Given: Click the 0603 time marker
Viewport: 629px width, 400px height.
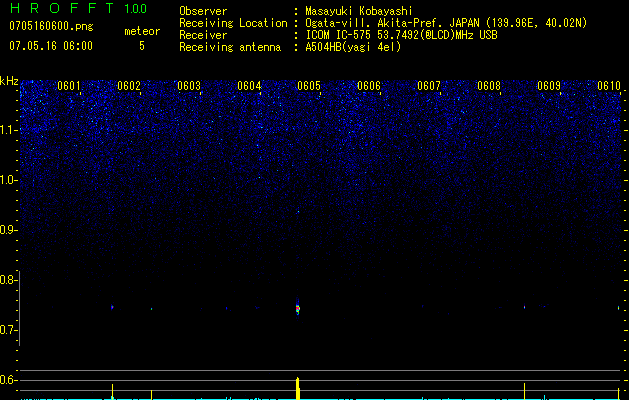Looking at the screenshot, I should [189, 86].
